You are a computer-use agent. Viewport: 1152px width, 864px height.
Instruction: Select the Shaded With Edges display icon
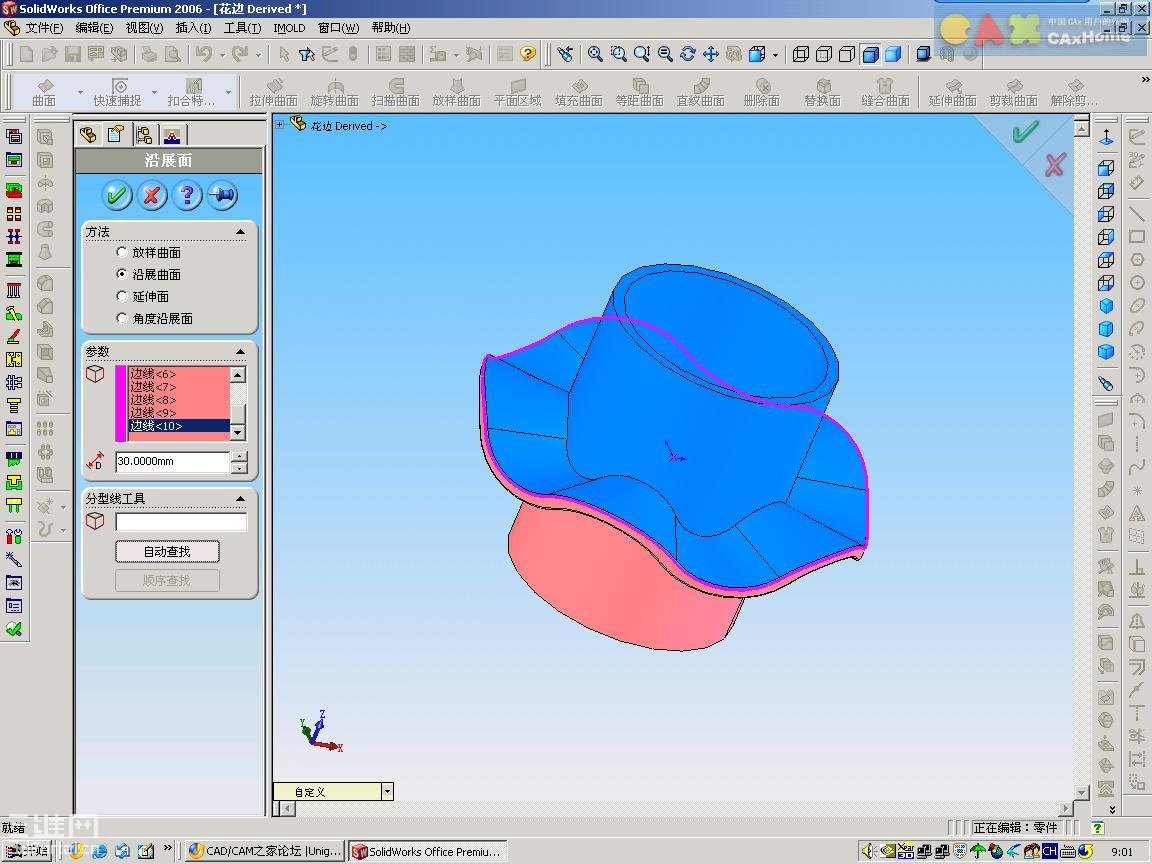tap(871, 54)
